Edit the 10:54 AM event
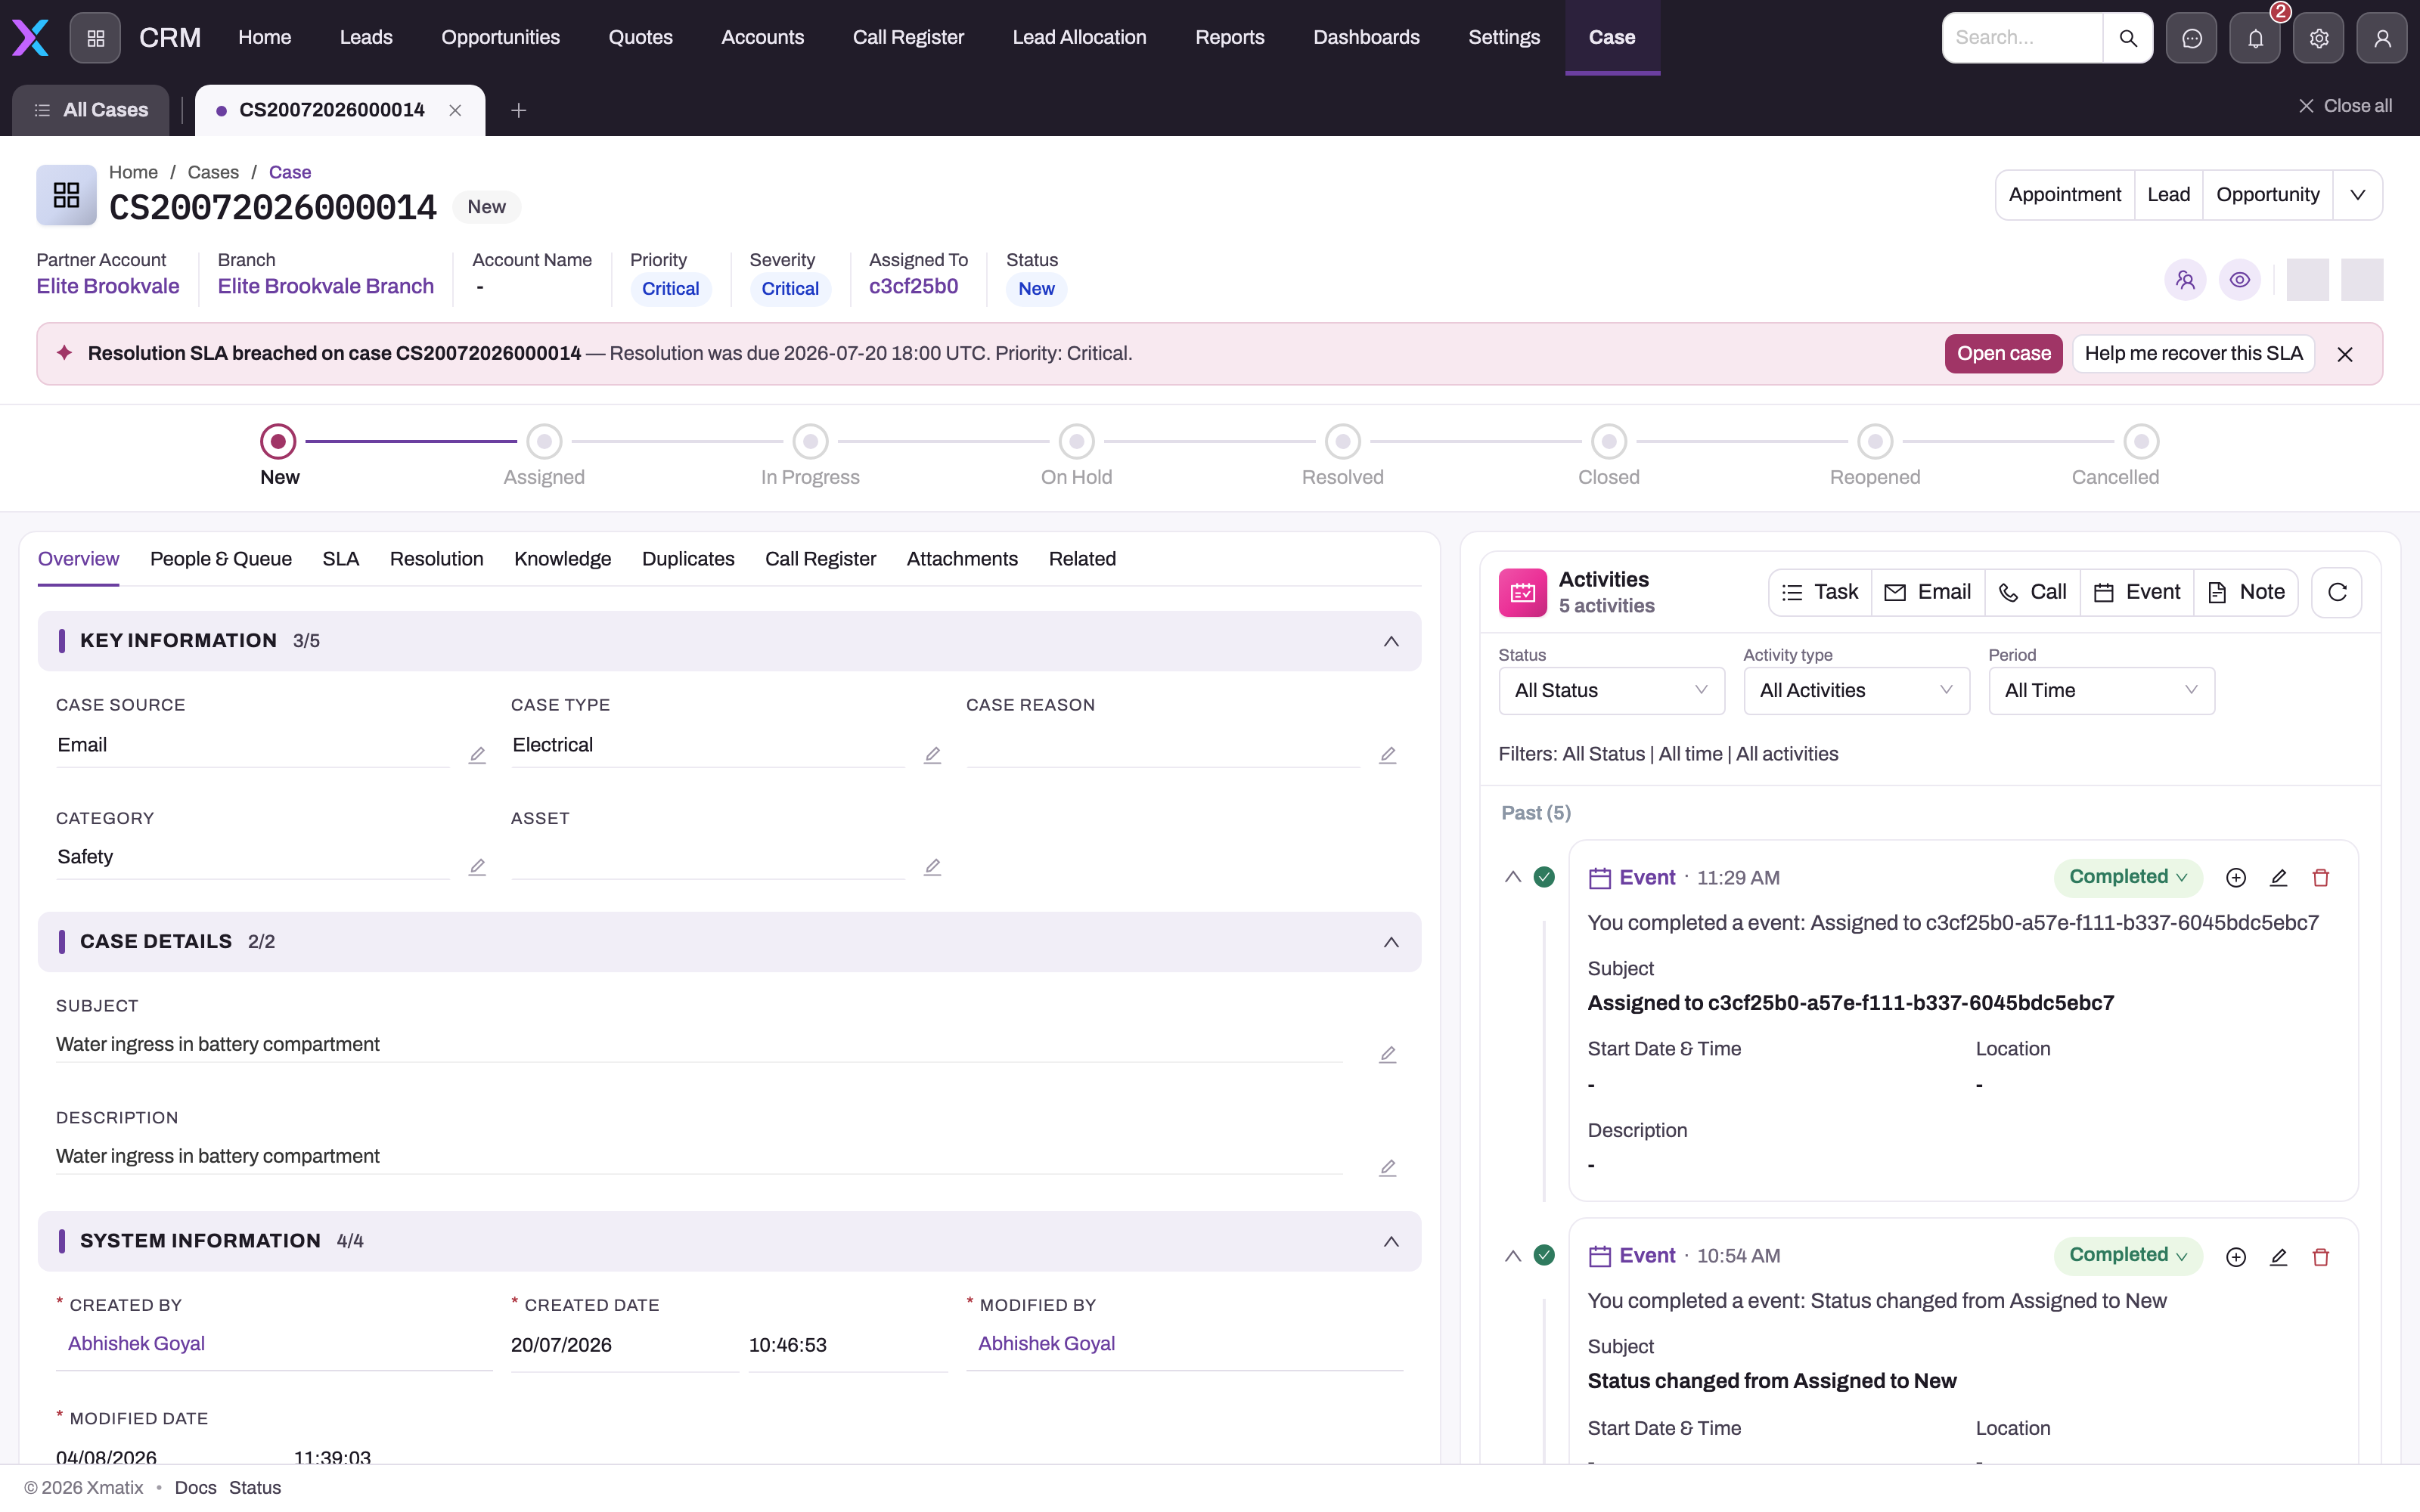 pyautogui.click(x=2278, y=1257)
